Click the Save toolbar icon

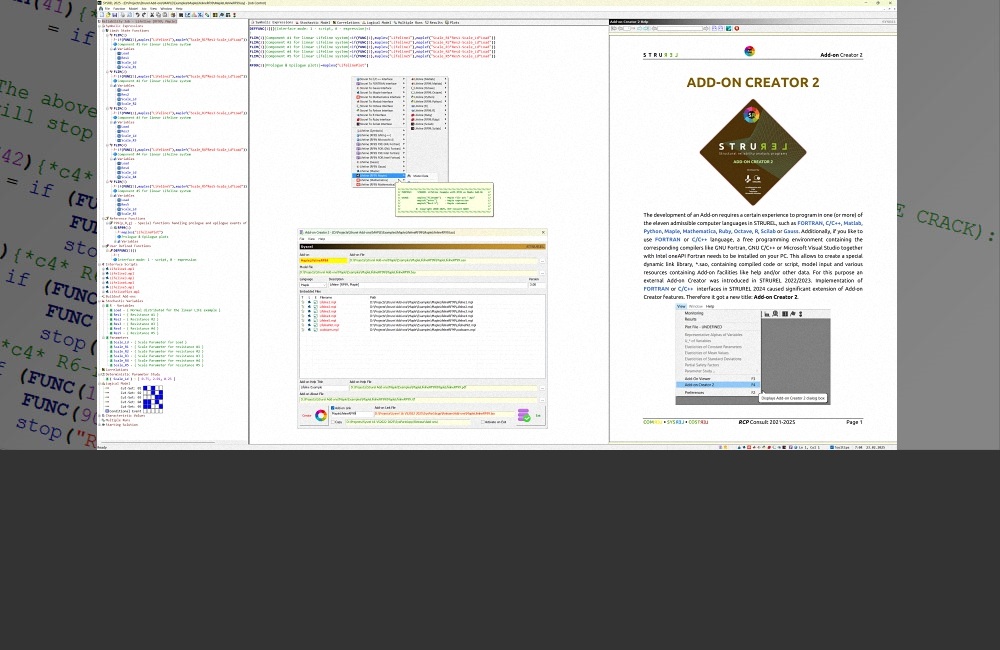(114, 15)
